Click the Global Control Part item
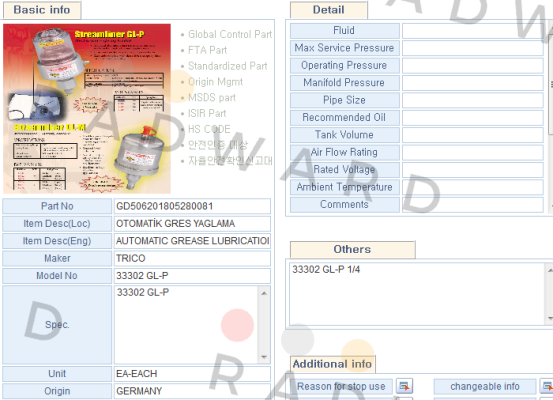This screenshot has height=400, width=553. (230, 35)
